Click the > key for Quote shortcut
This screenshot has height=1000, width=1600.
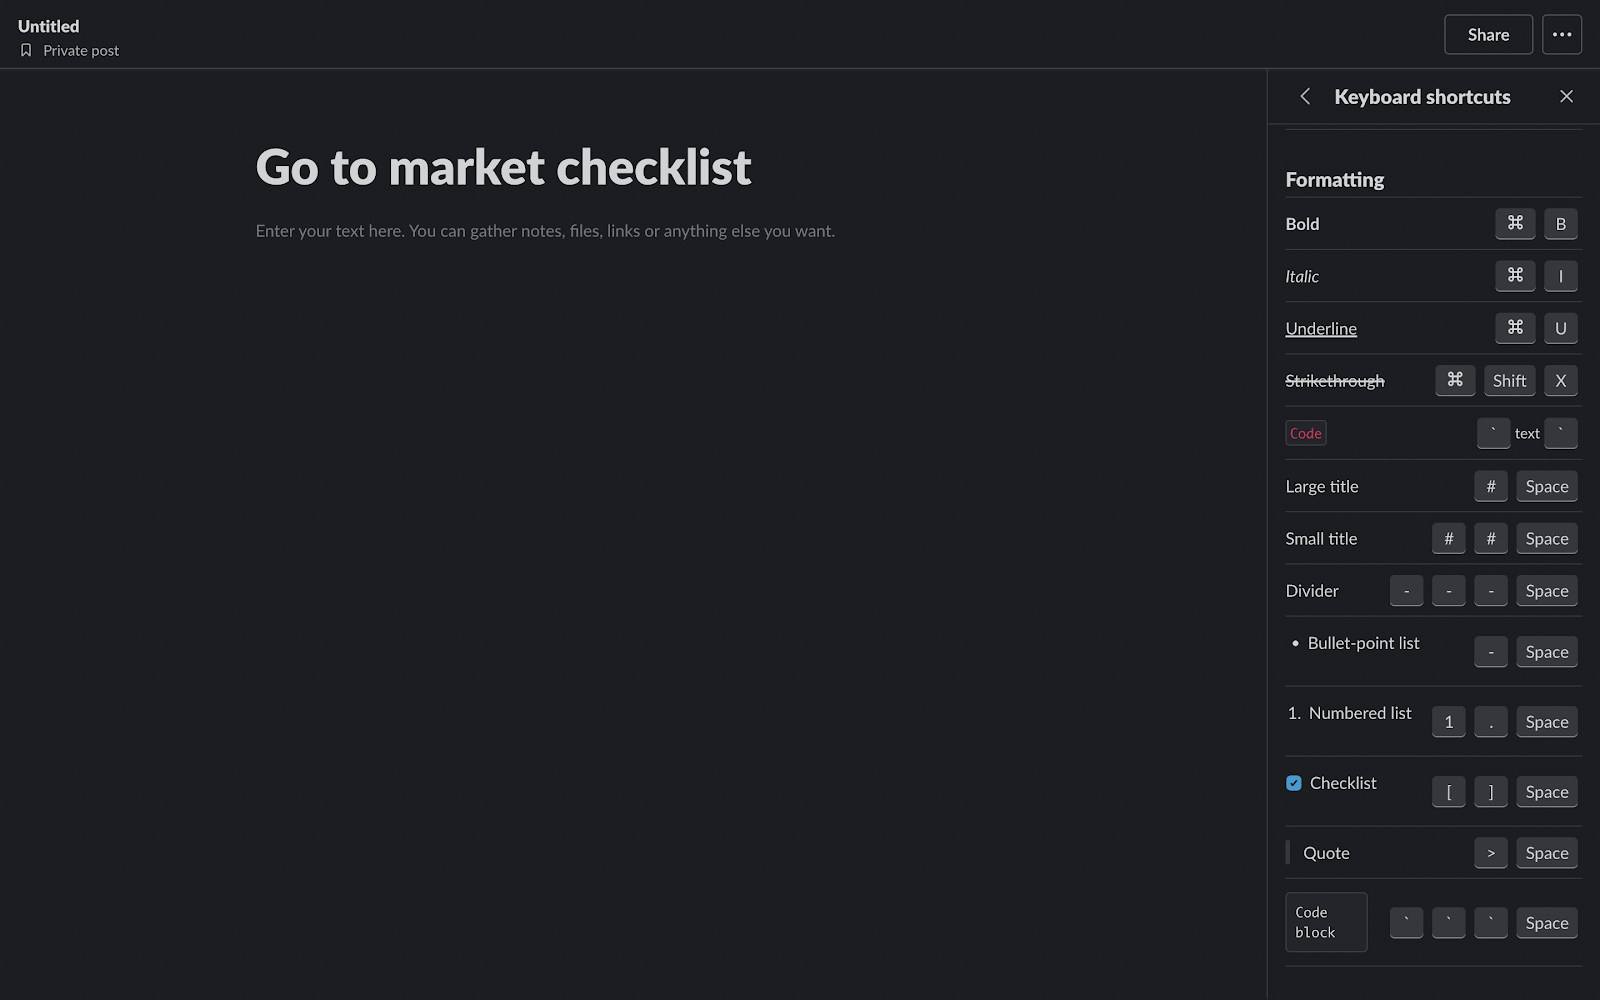[1490, 853]
